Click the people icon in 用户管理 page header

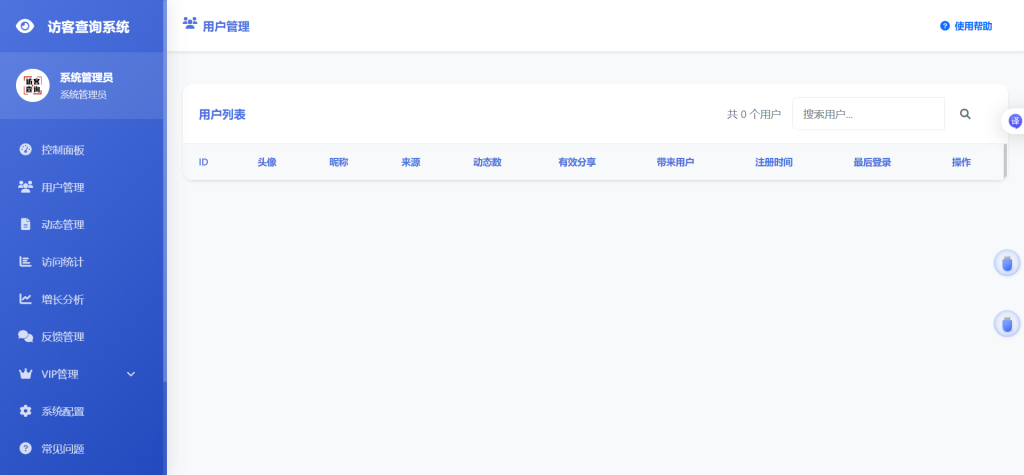190,24
